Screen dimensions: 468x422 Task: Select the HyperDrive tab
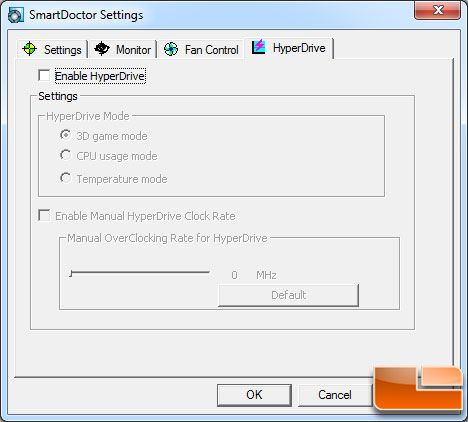pos(289,48)
